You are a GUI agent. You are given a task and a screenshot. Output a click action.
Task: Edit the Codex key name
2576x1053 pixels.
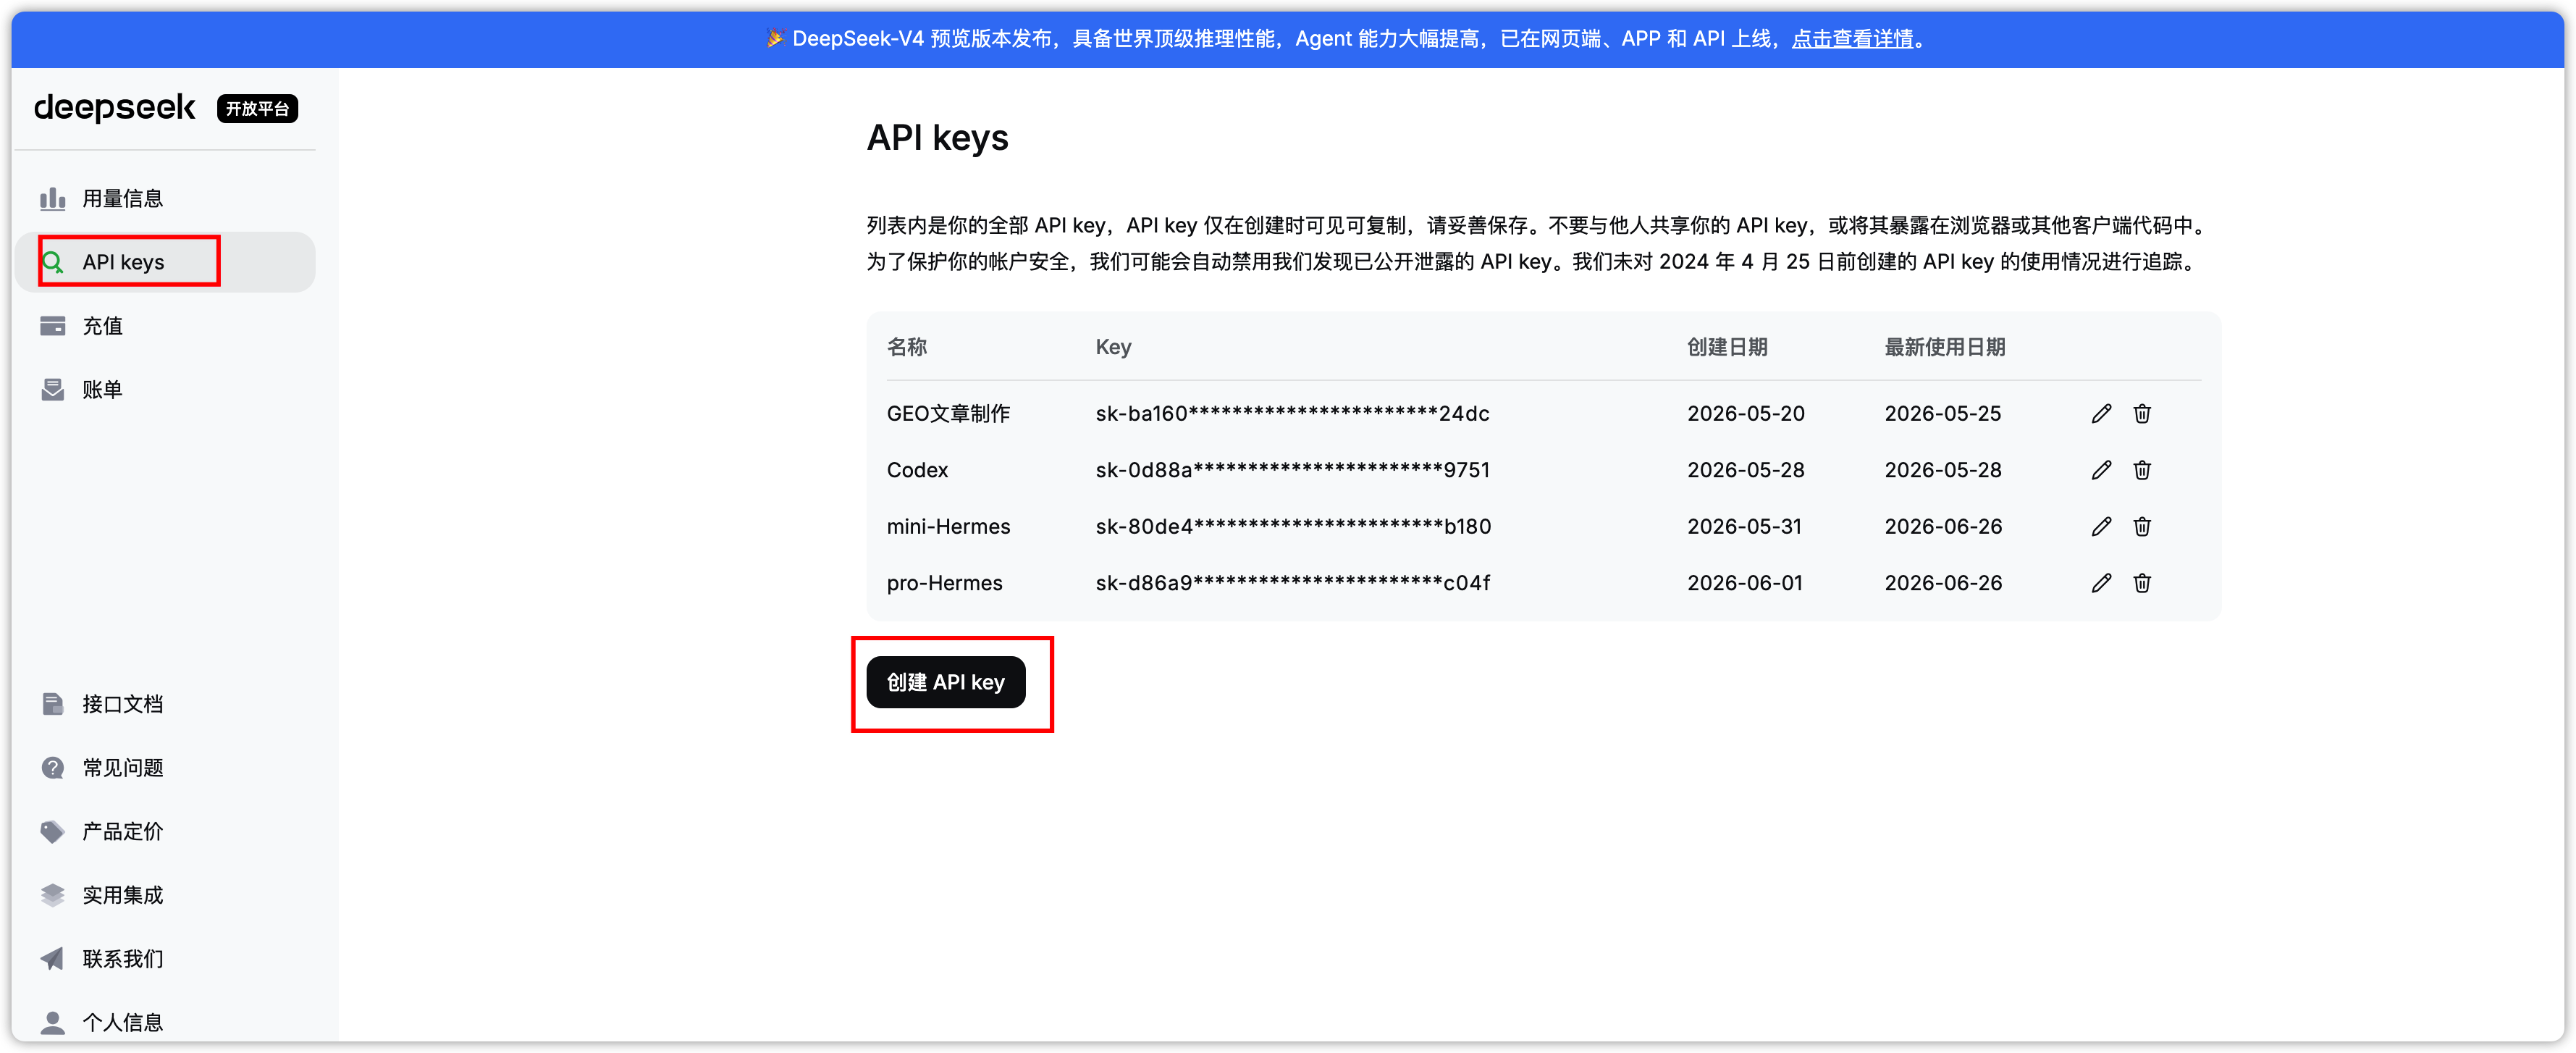tap(2101, 470)
